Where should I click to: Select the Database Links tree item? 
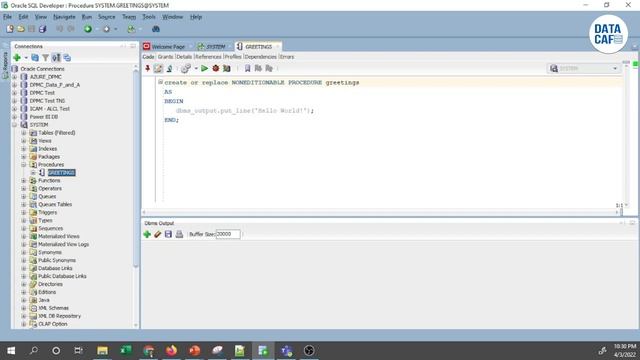[x=55, y=268]
